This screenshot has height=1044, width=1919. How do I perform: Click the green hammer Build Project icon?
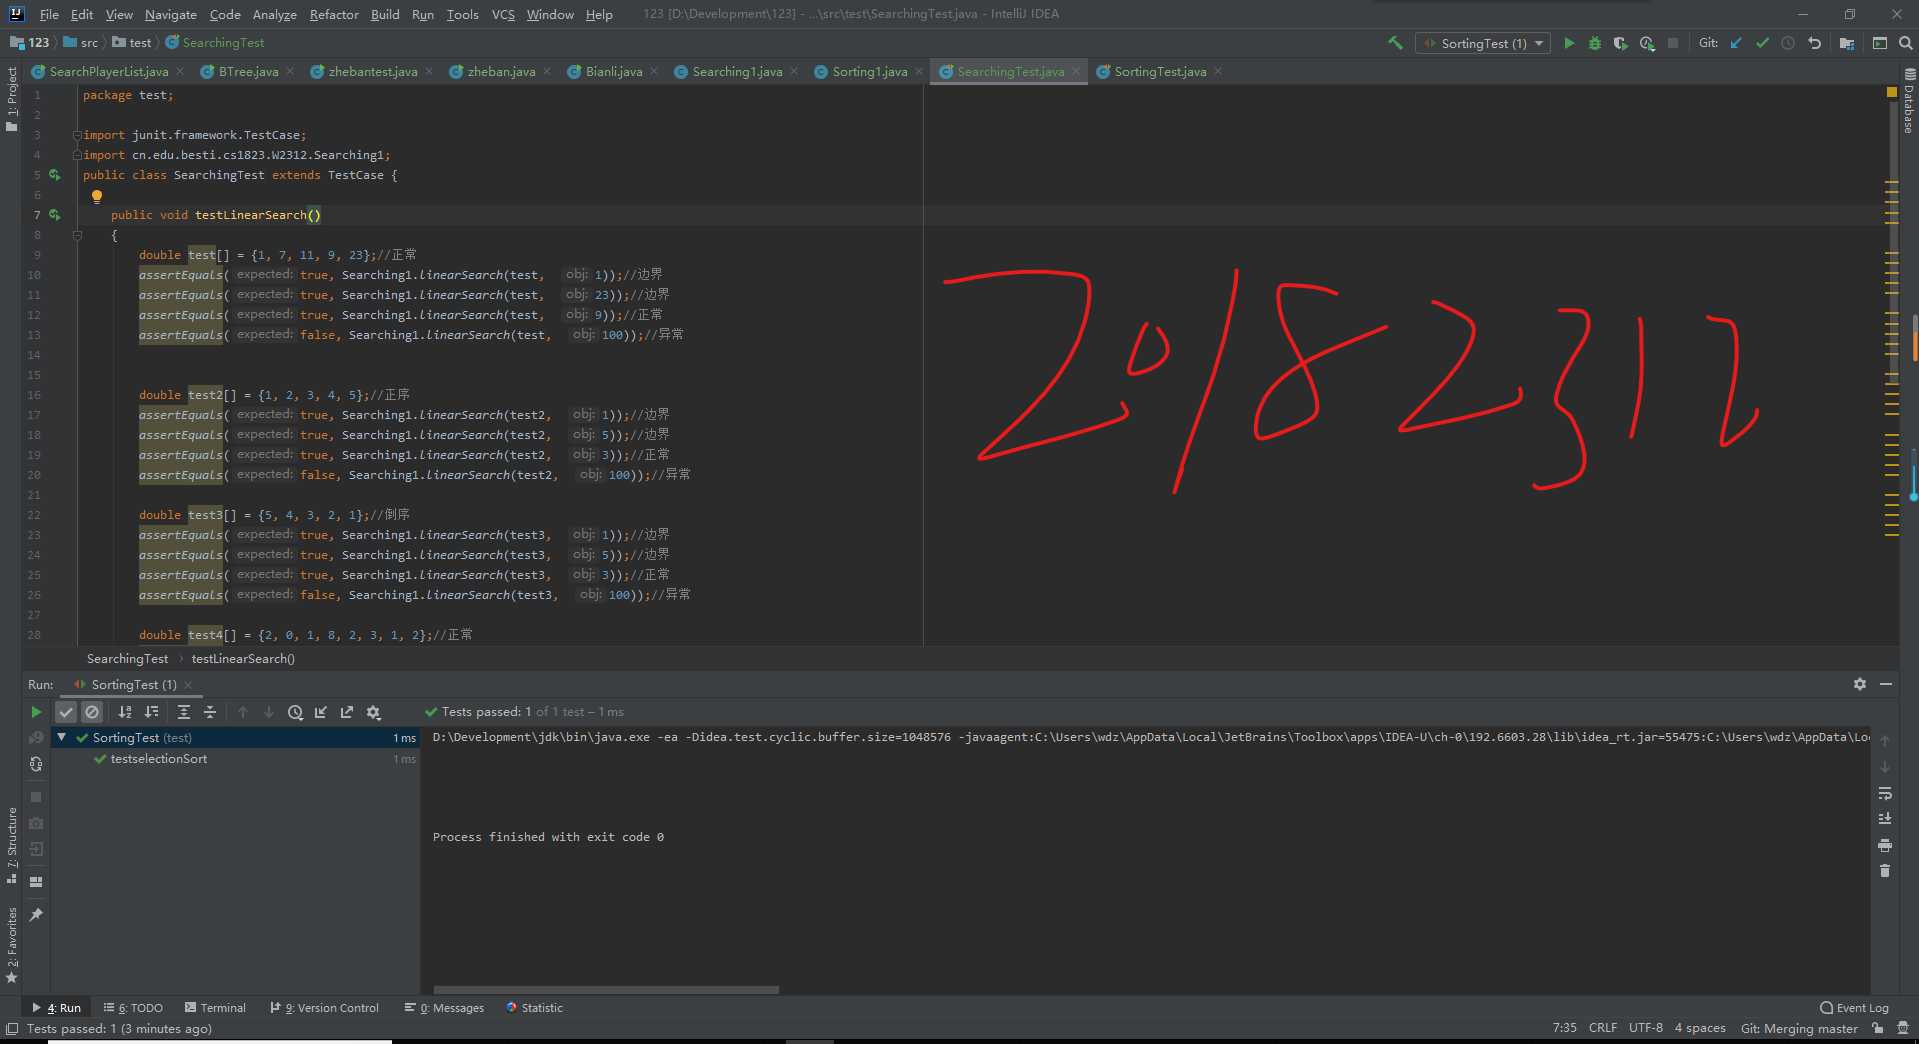[1395, 43]
